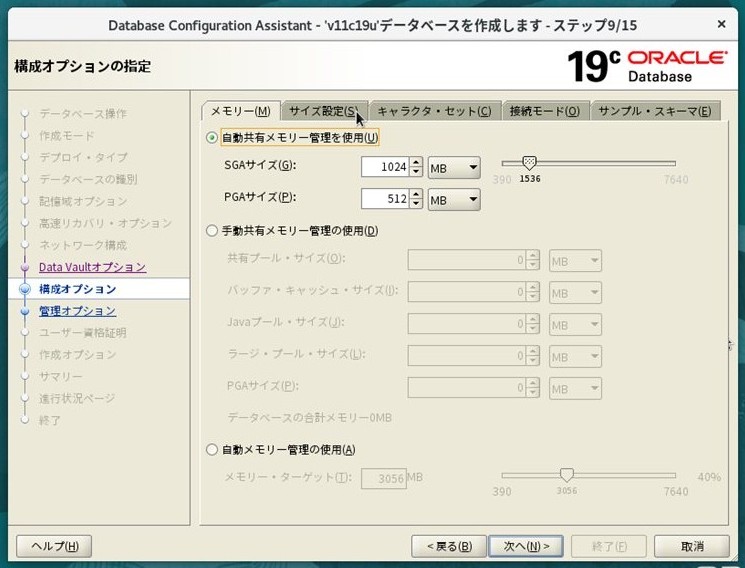Click the ネットワーク構成 step label
The width and height of the screenshot is (745, 568).
point(83,245)
